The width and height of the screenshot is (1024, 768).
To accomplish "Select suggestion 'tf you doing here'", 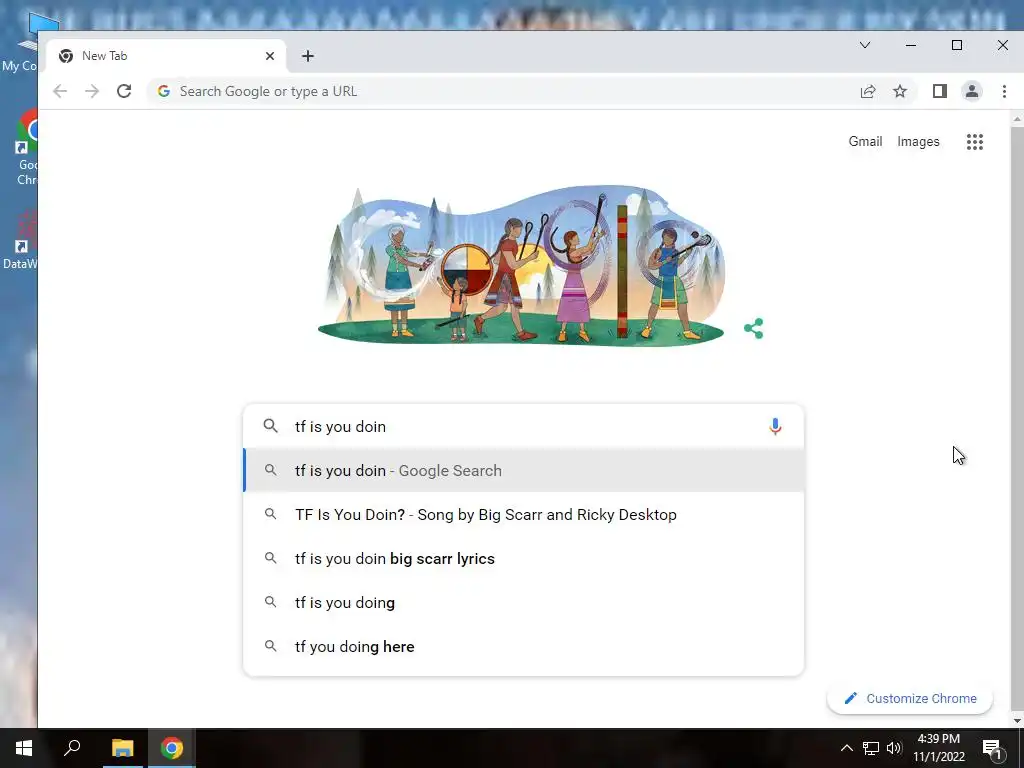I will click(523, 647).
